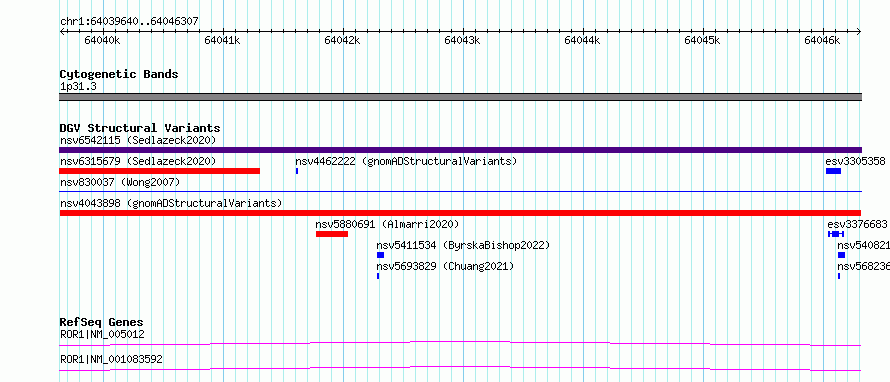Select the nsv4043898 long red bar
The image size is (890, 382).
460,213
